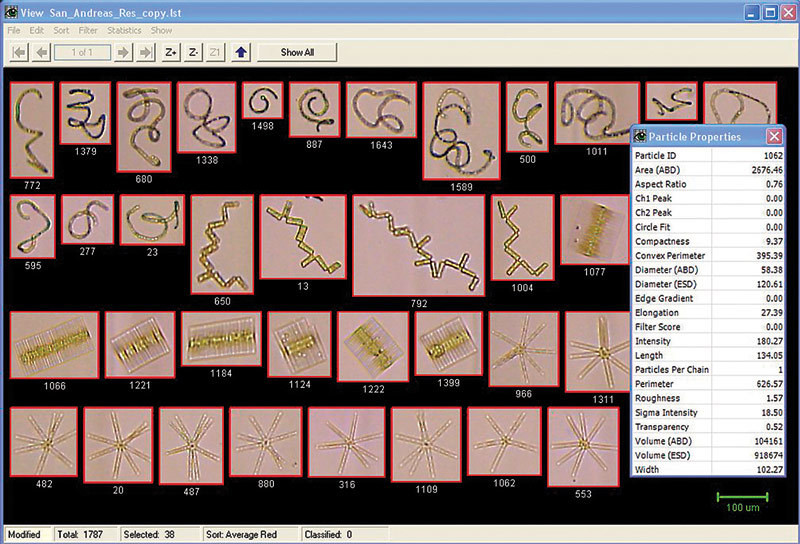Viewport: 800px width, 544px height.
Task: Click the Z+ zoom in button
Action: tap(171, 52)
